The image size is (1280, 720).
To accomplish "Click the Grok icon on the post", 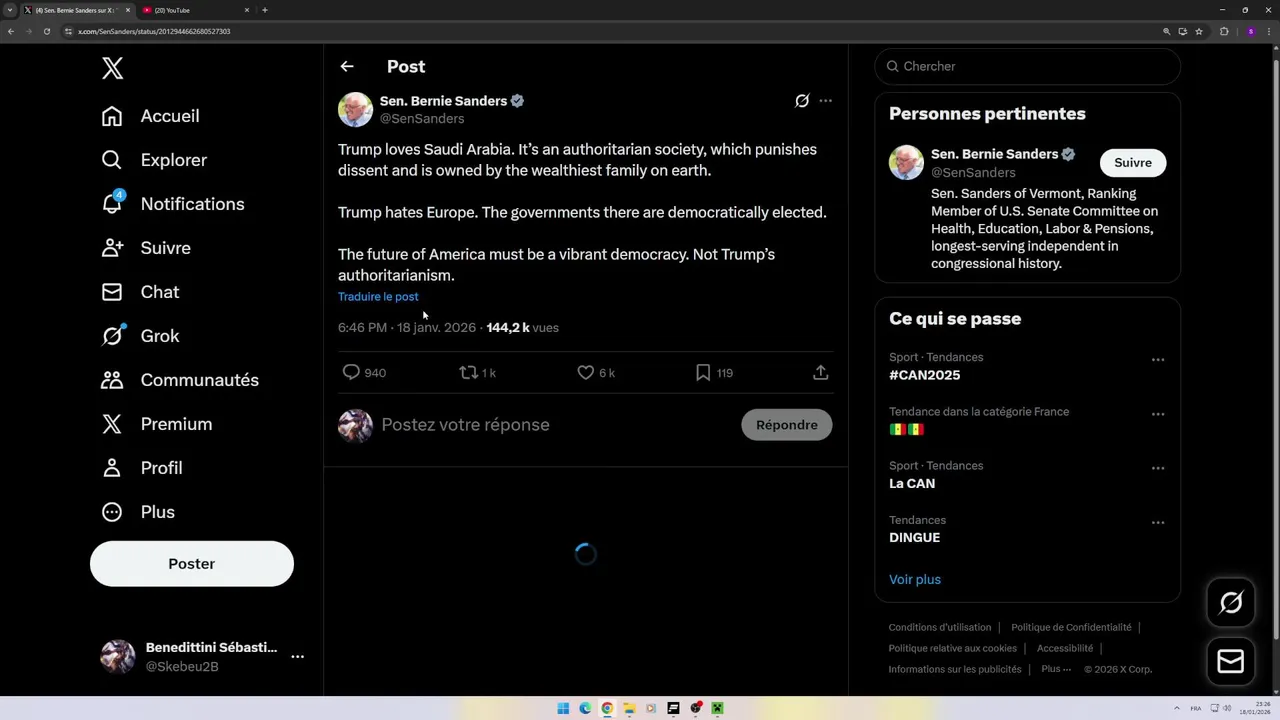I will pyautogui.click(x=802, y=101).
